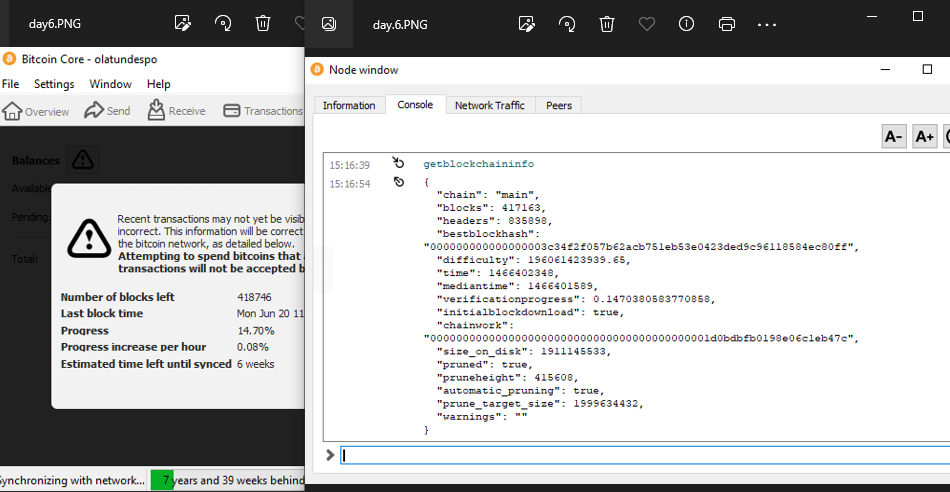Click the "blocks": 417163 line

pyautogui.click(x=489, y=207)
